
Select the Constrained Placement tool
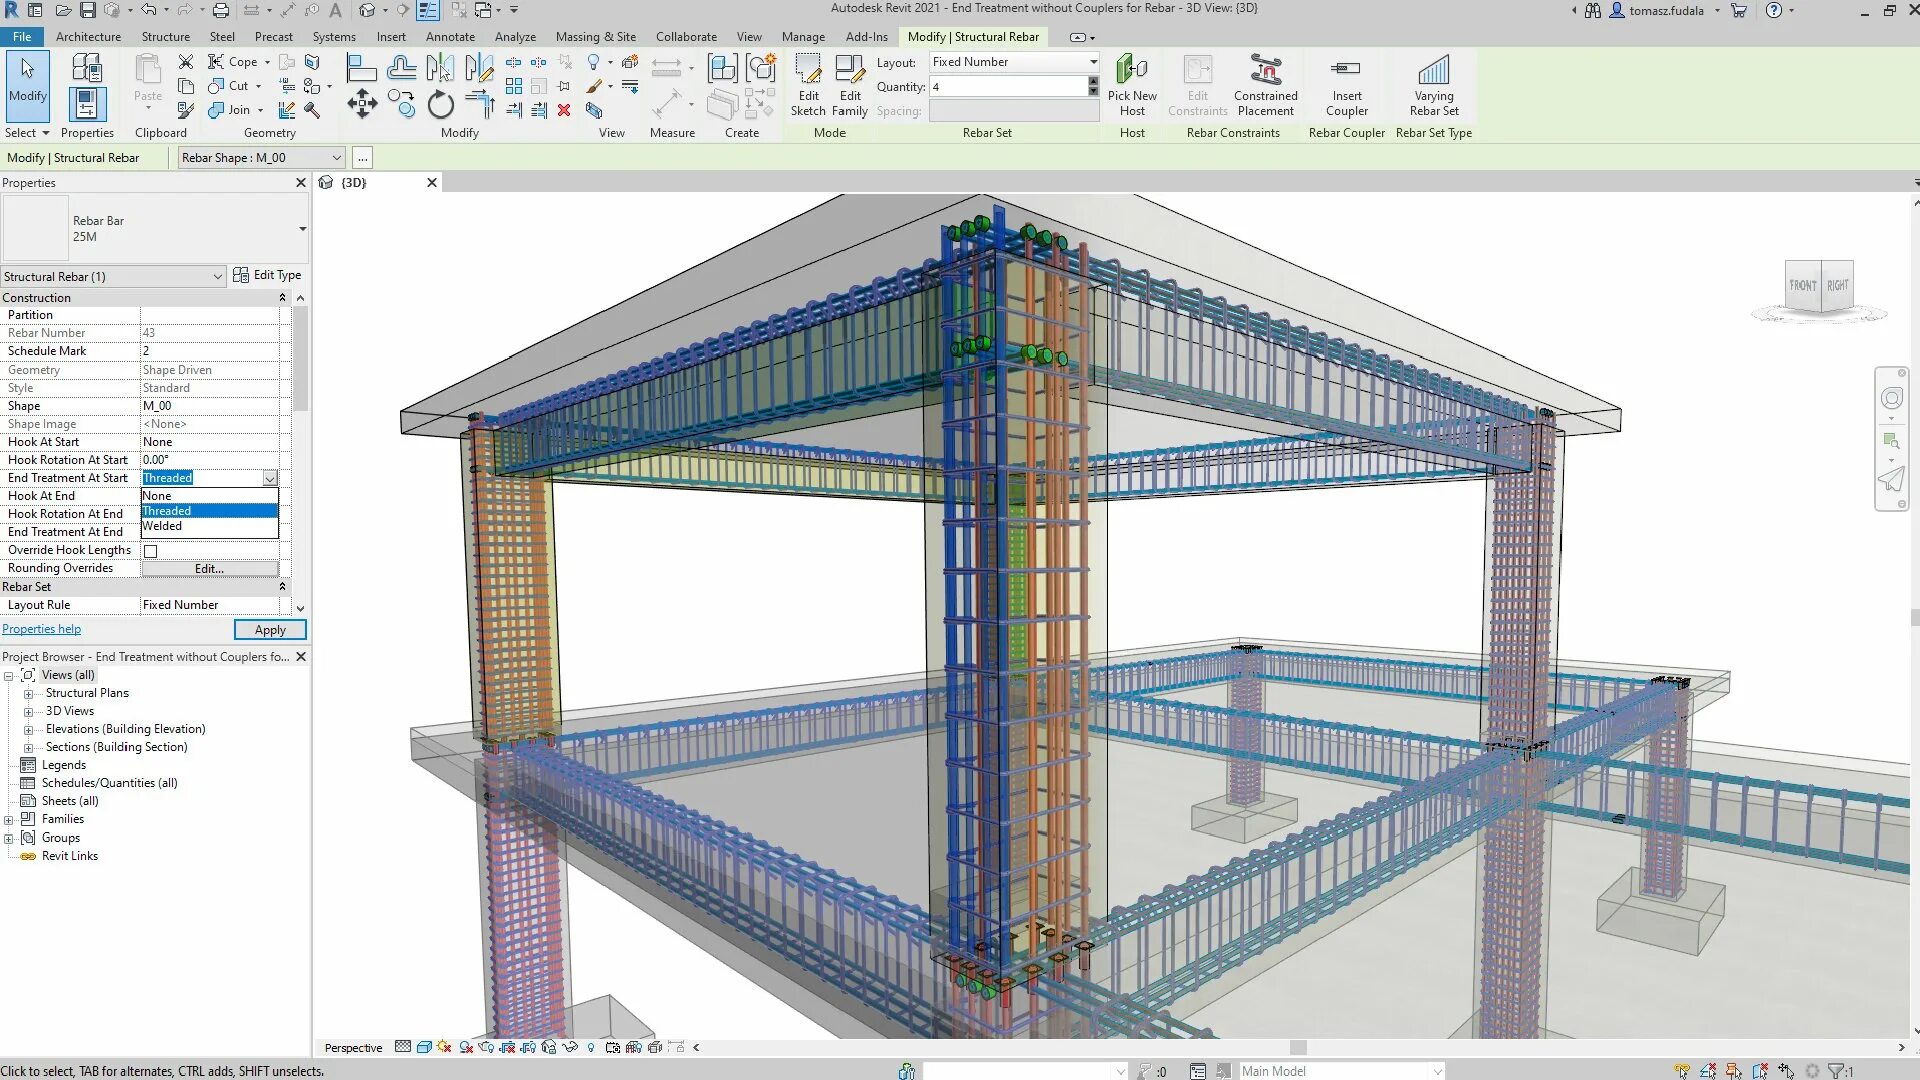pyautogui.click(x=1265, y=70)
